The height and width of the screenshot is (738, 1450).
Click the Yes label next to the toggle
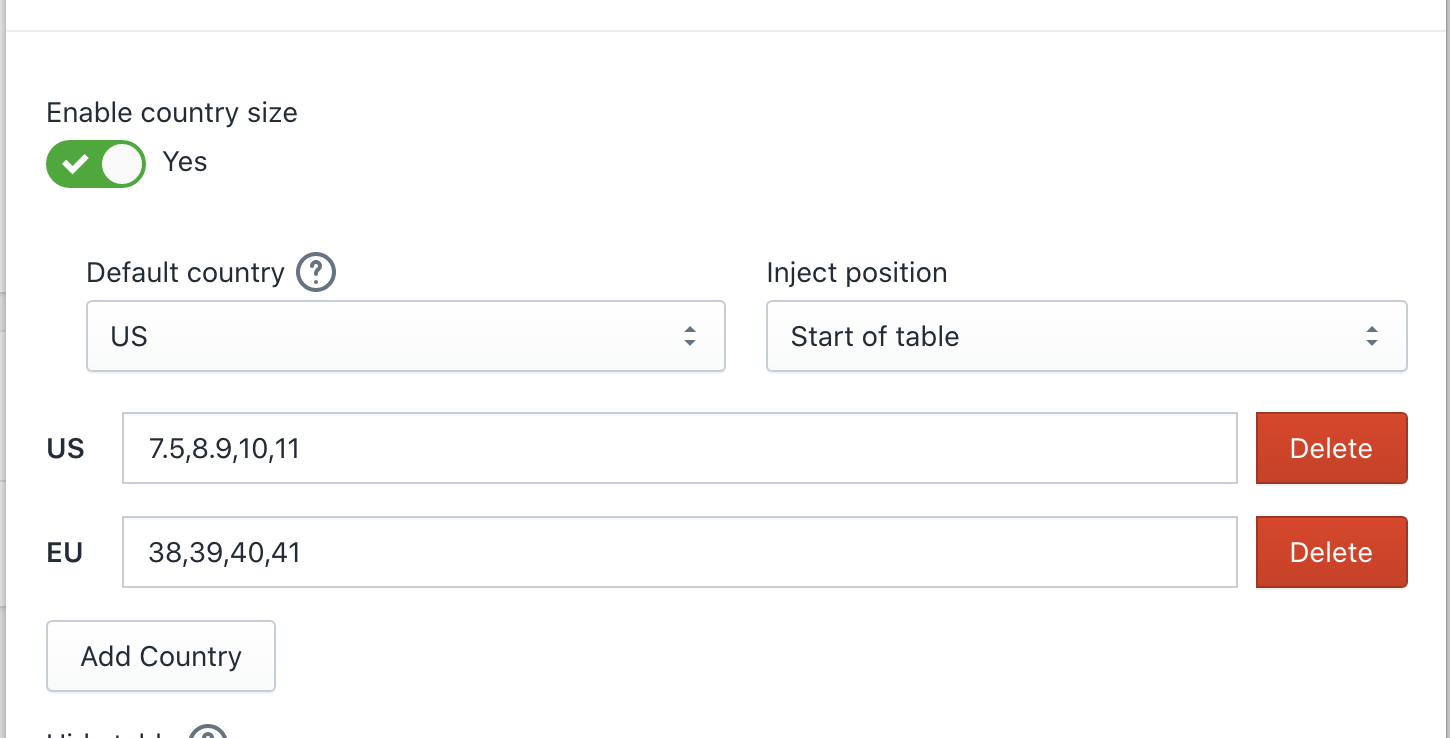pos(185,162)
